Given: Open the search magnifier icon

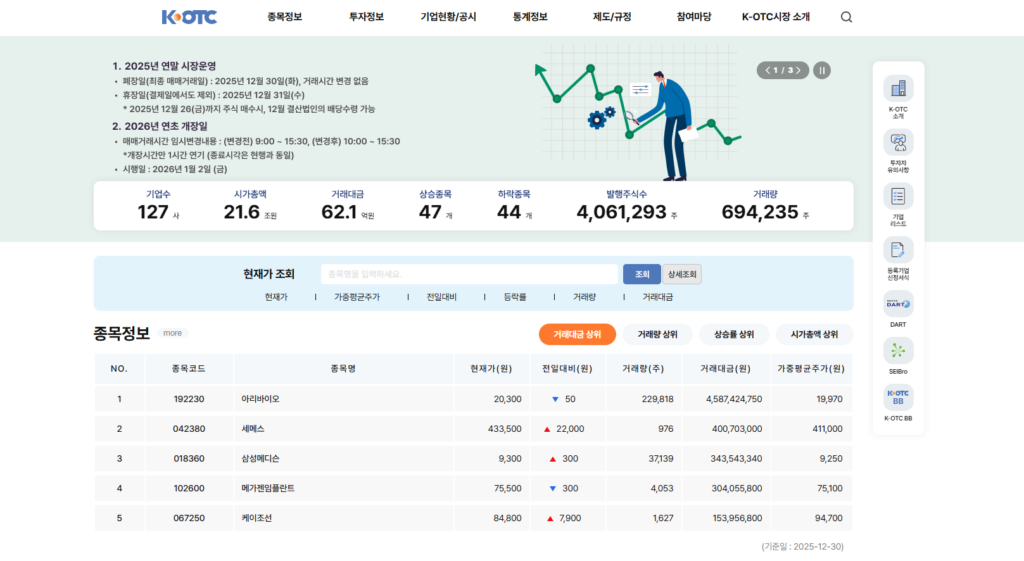Looking at the screenshot, I should coord(846,17).
